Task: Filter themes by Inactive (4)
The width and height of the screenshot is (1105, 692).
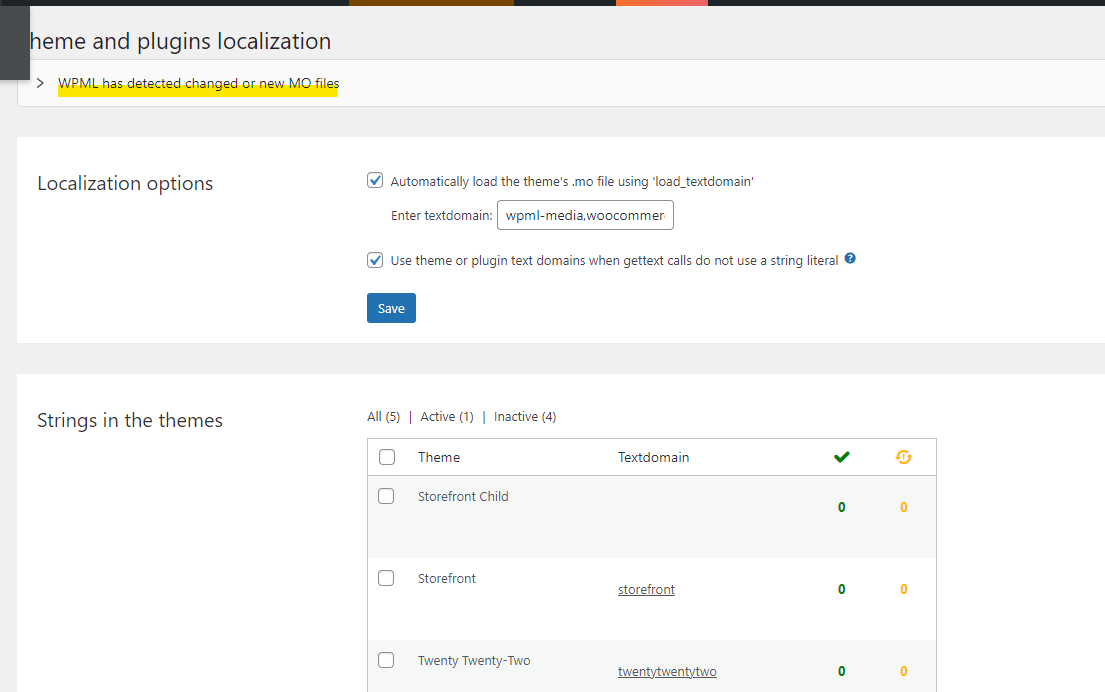Action: coord(525,416)
